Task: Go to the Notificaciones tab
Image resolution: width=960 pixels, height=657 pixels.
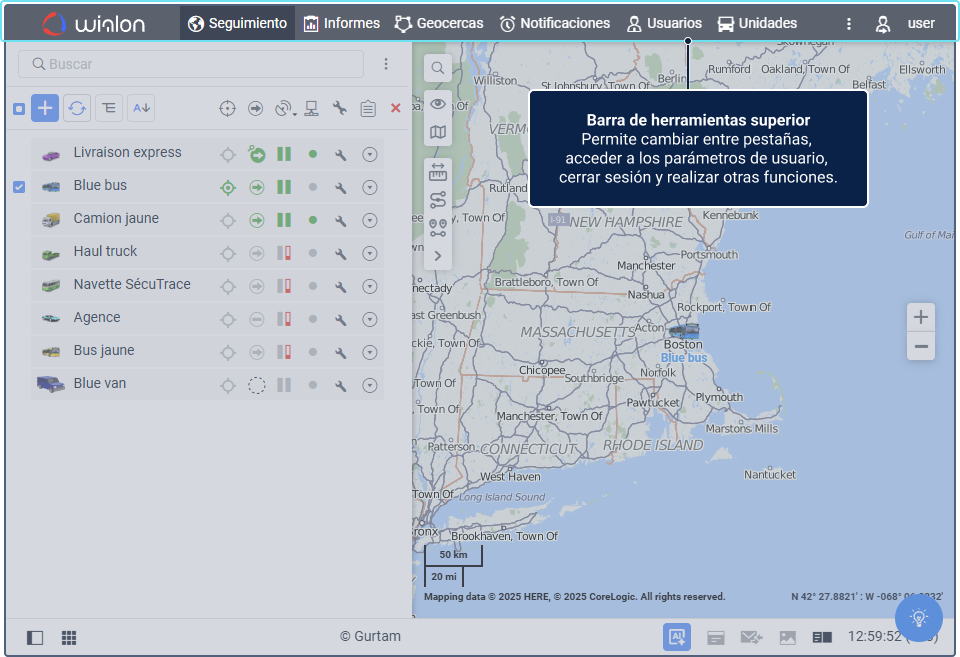Action: pos(555,23)
